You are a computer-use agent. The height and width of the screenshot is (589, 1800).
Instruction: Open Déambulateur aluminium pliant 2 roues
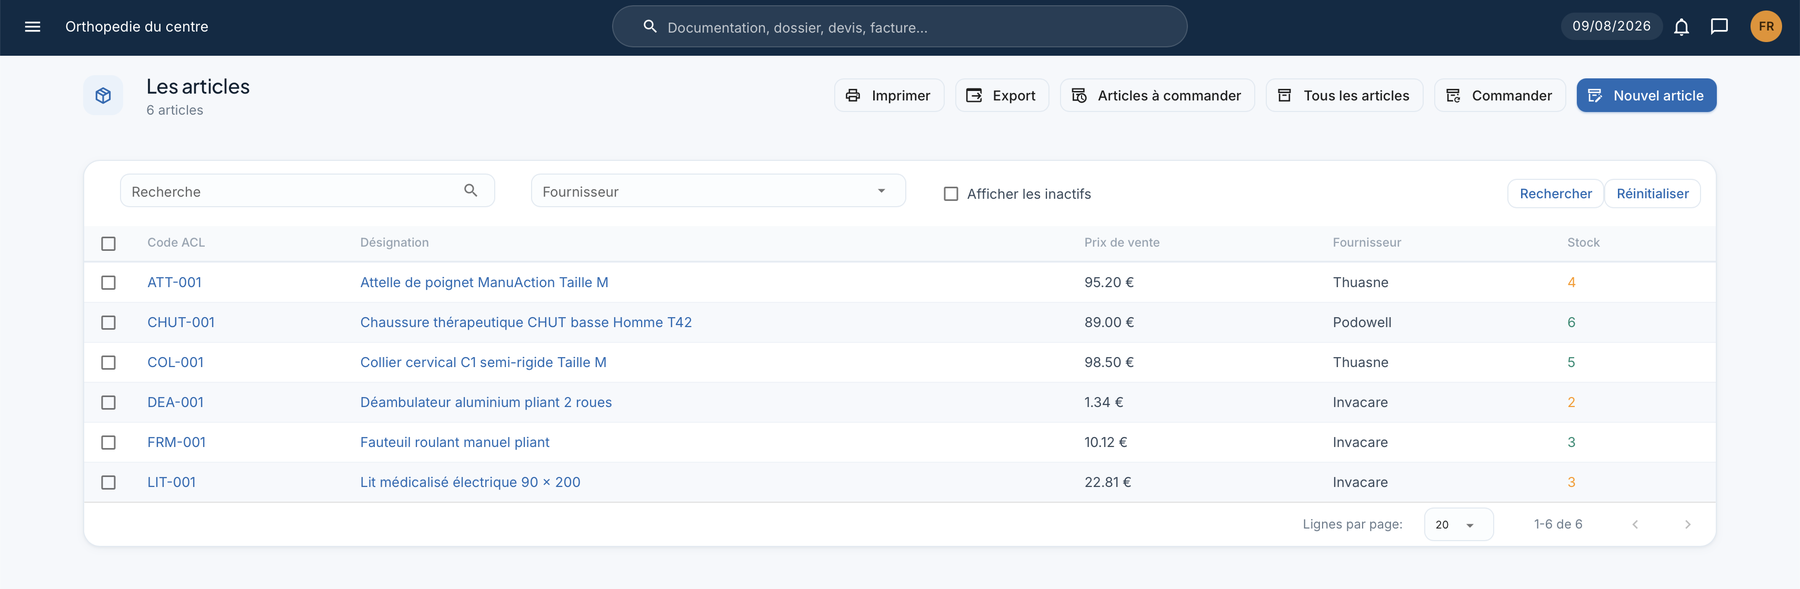coord(486,403)
